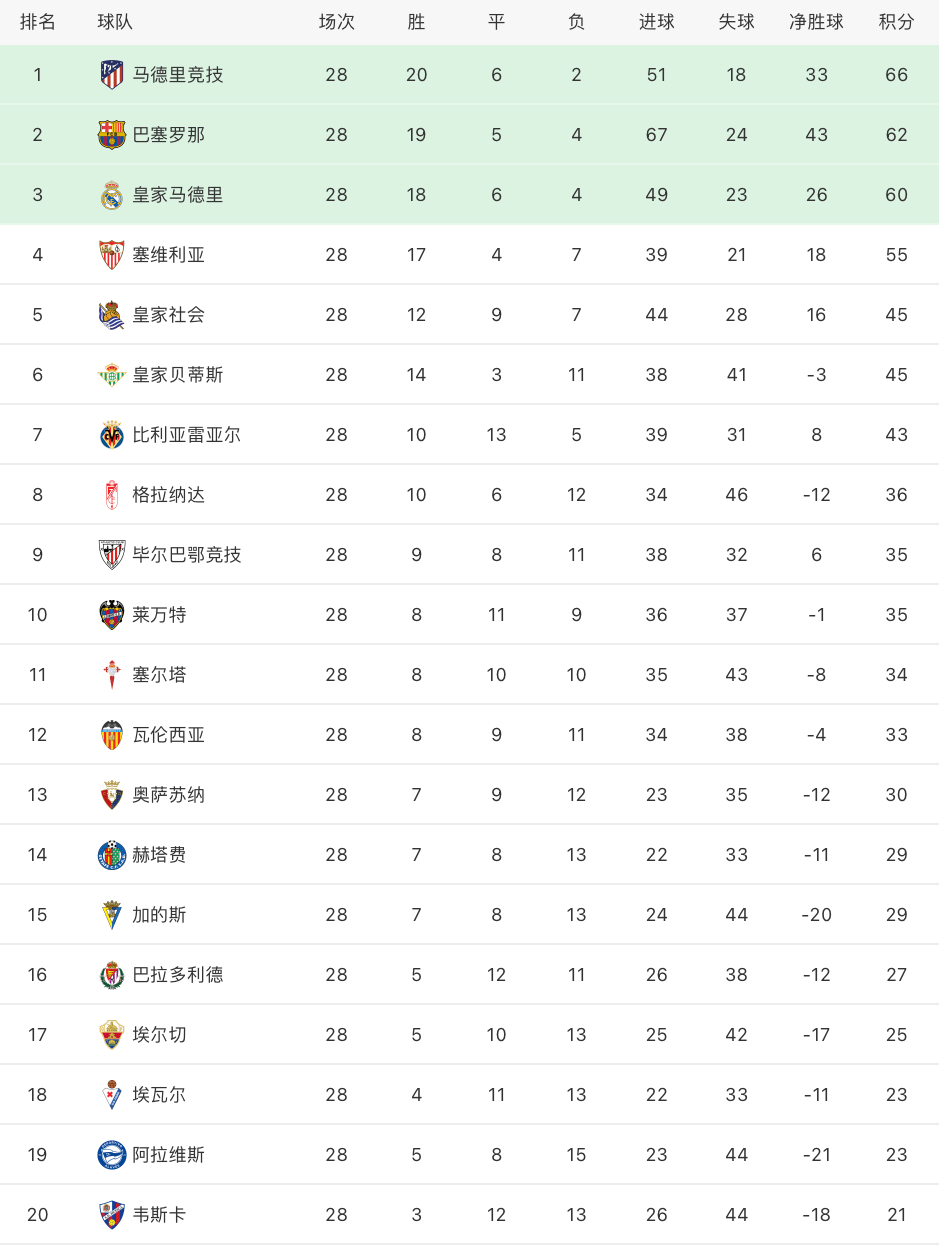
Task: Click the 进球 column header
Action: [x=656, y=22]
